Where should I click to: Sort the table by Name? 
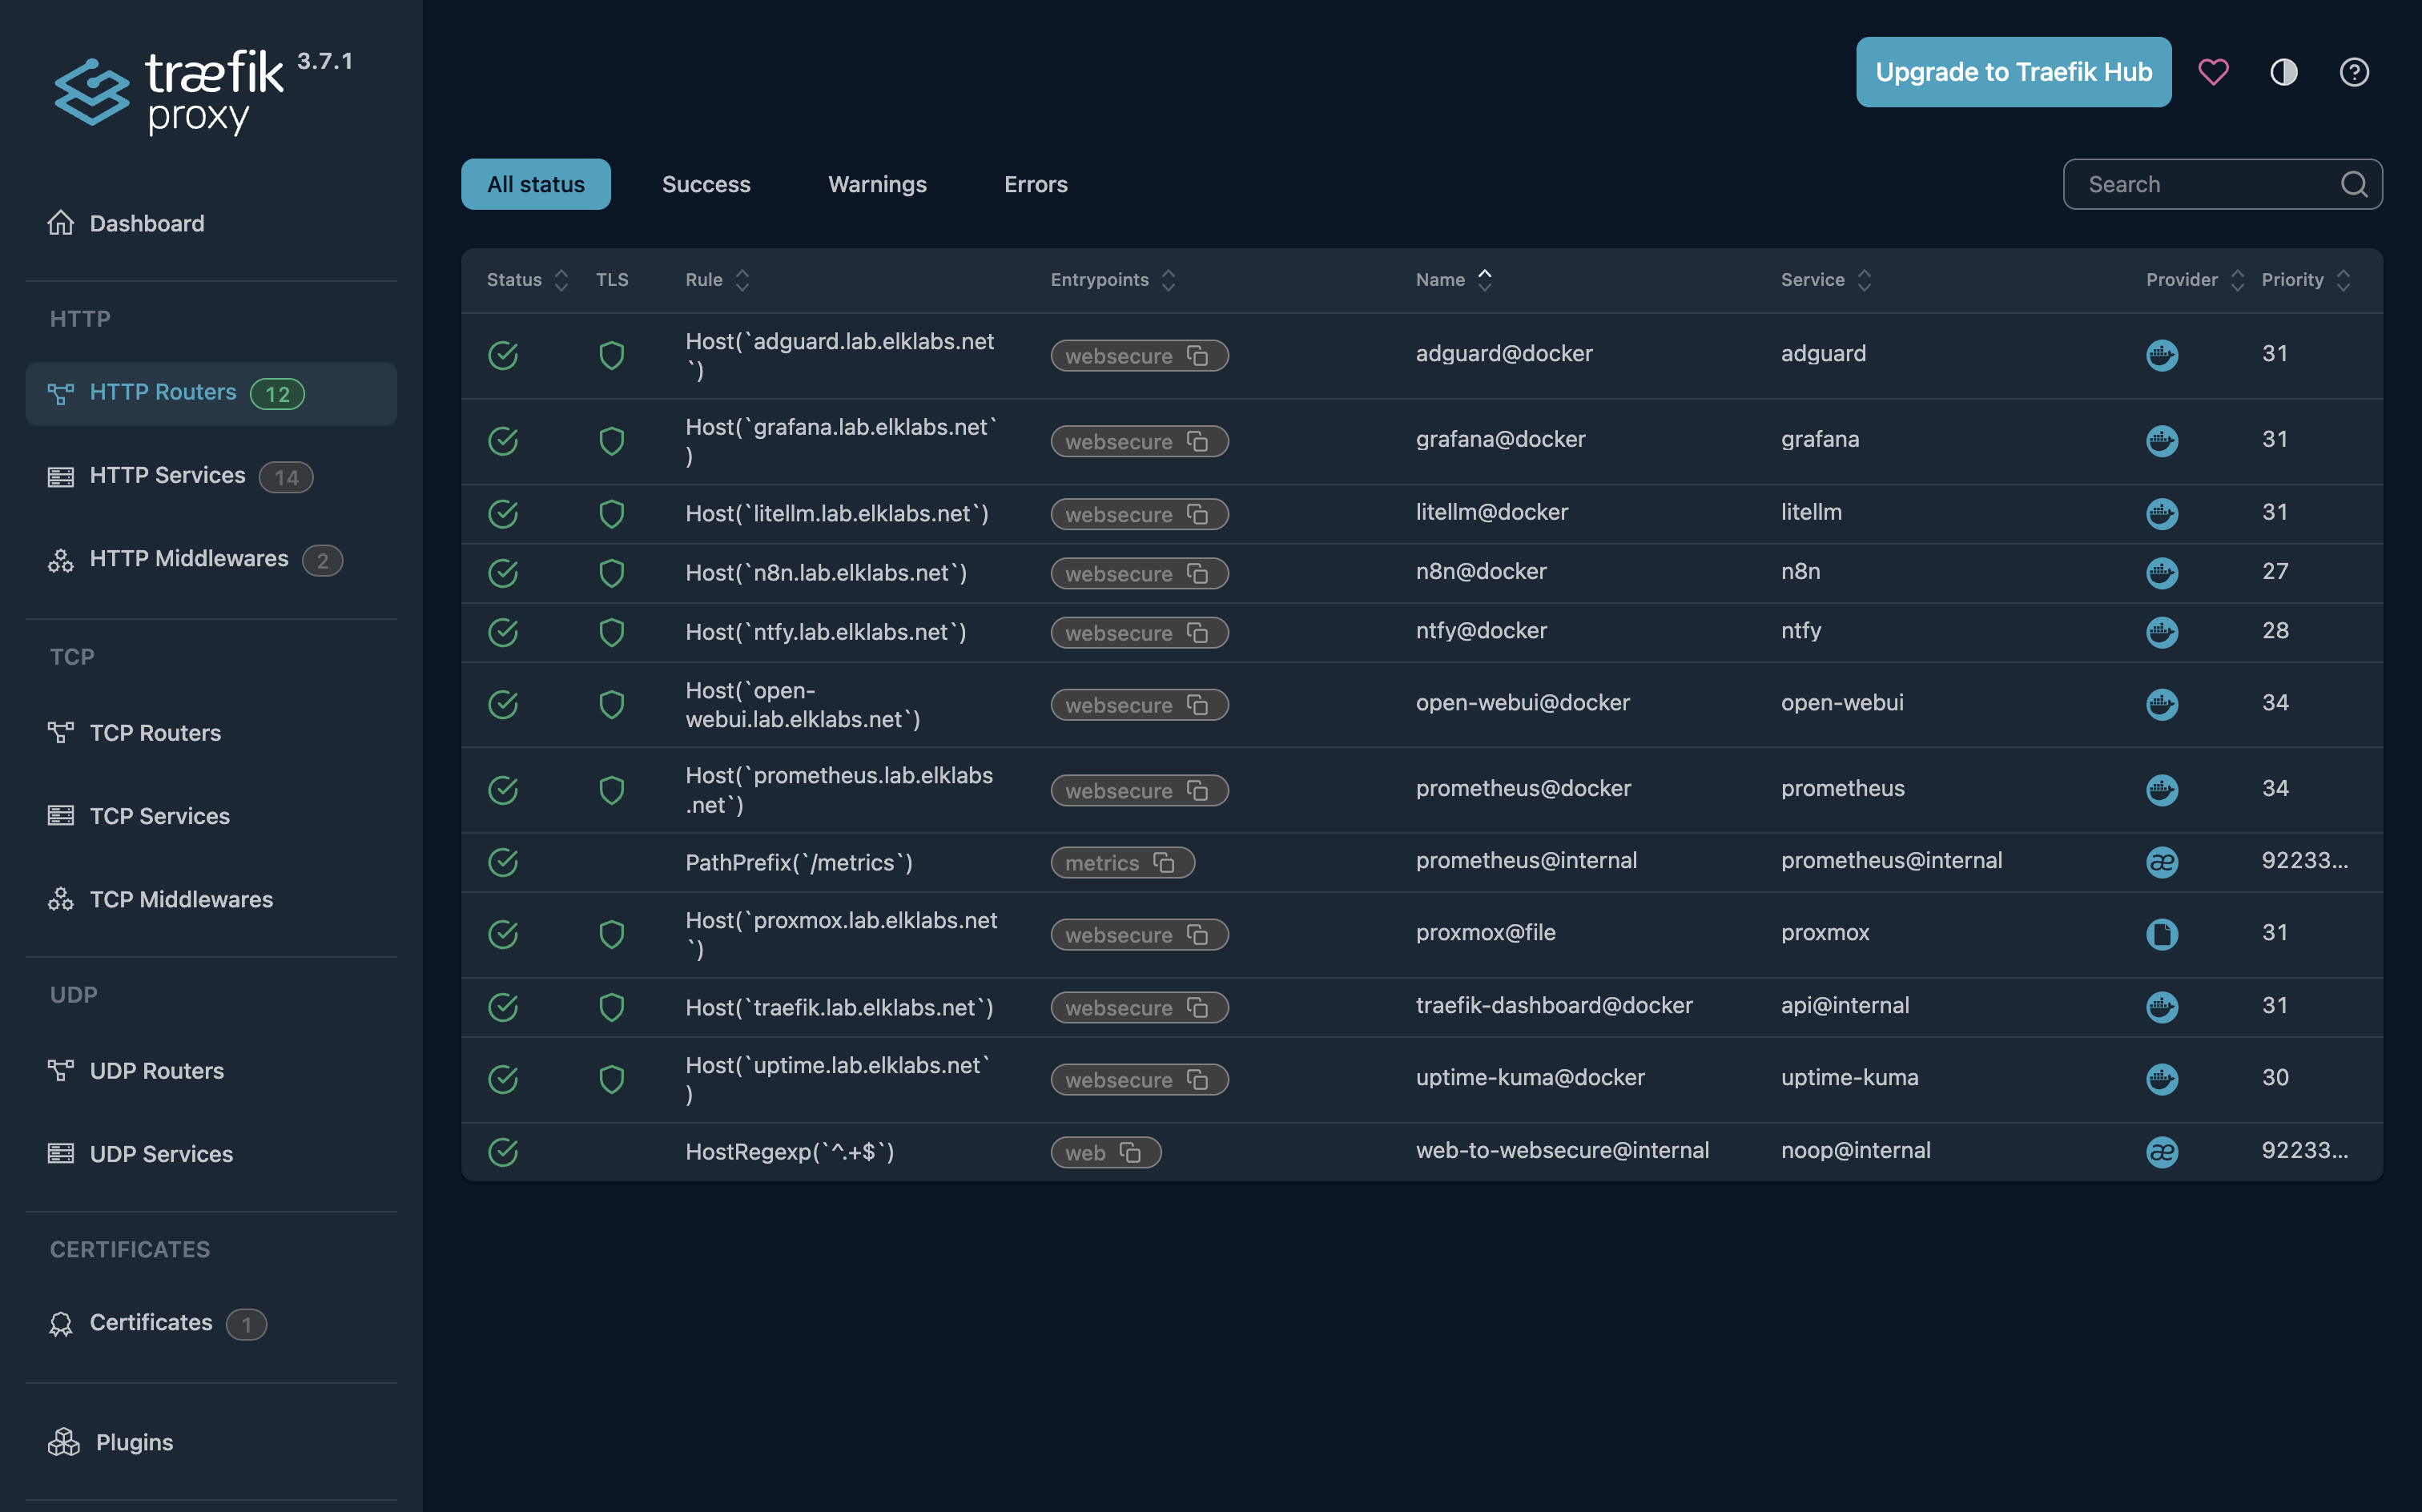tap(1453, 280)
